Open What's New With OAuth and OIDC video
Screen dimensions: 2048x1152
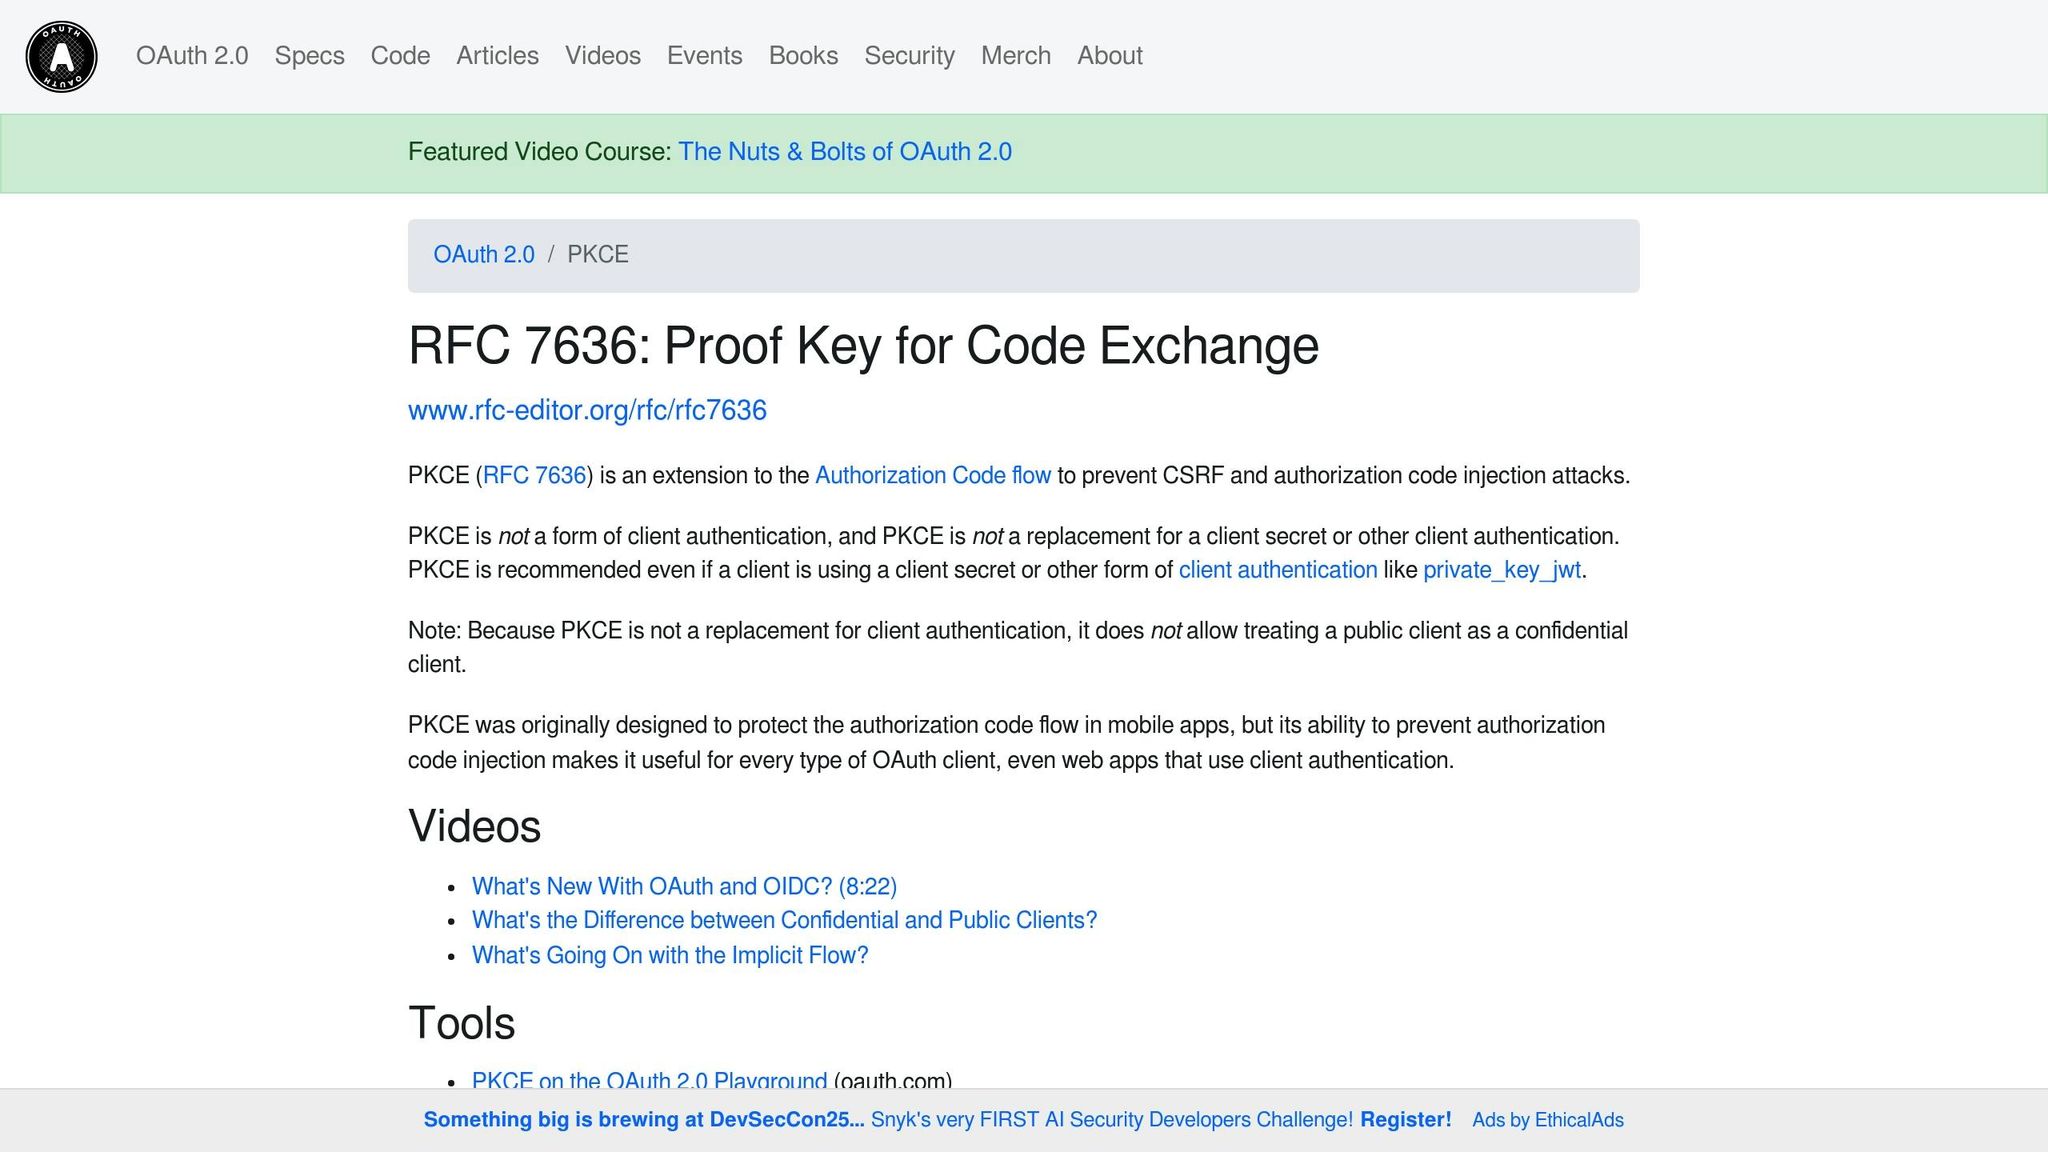click(684, 887)
